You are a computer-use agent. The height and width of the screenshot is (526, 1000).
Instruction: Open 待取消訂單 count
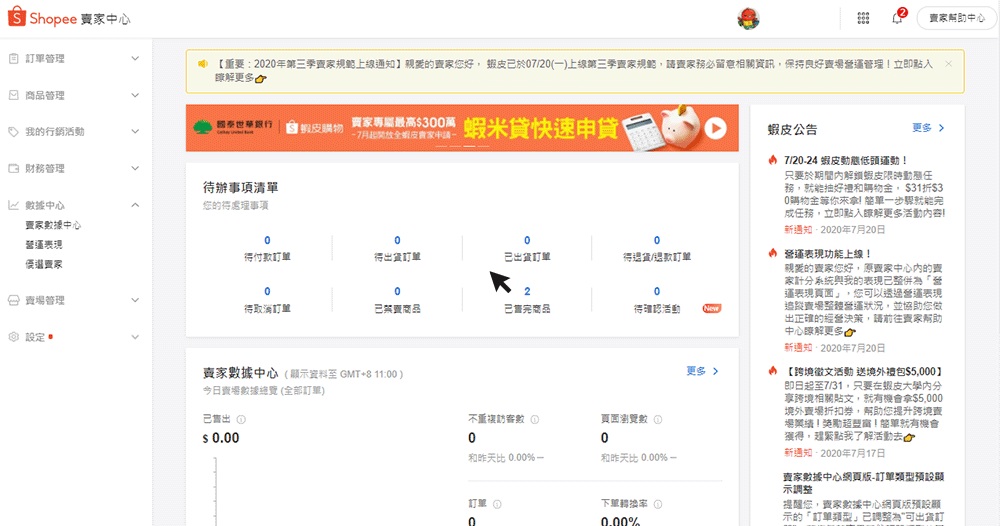(267, 291)
